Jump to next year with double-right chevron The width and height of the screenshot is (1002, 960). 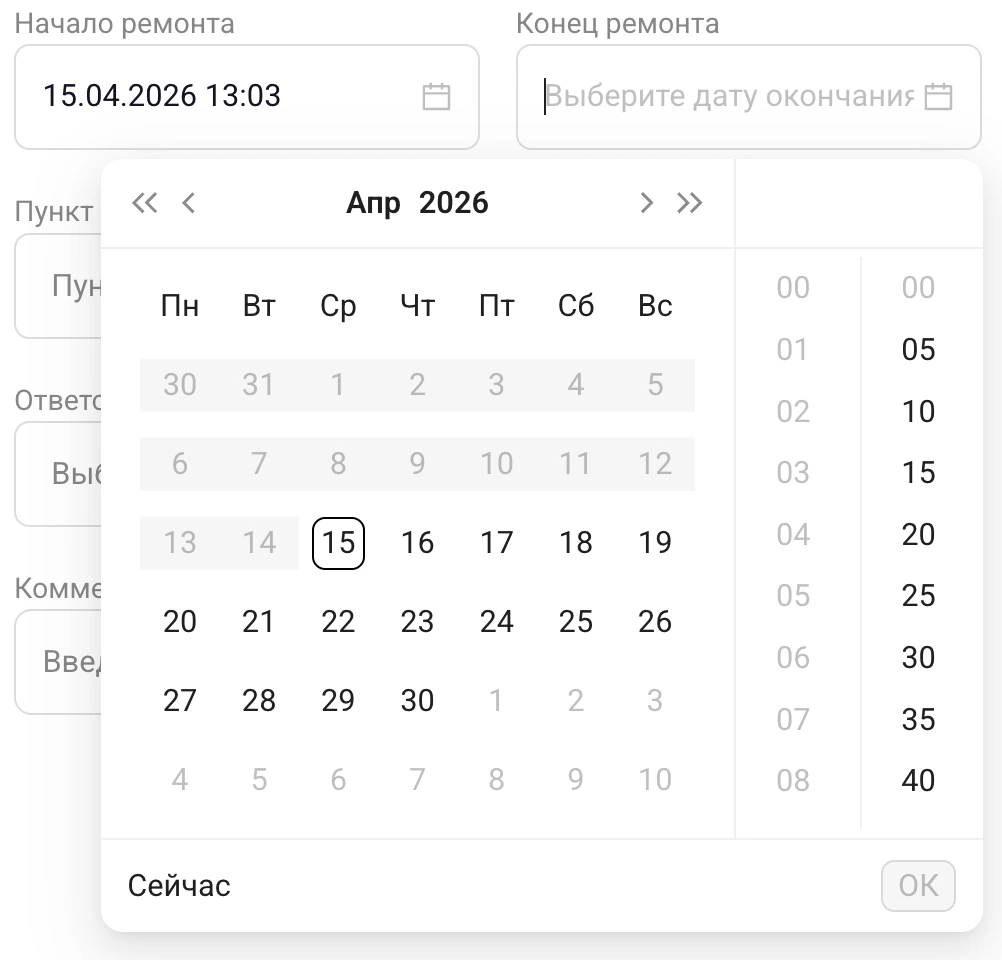690,202
